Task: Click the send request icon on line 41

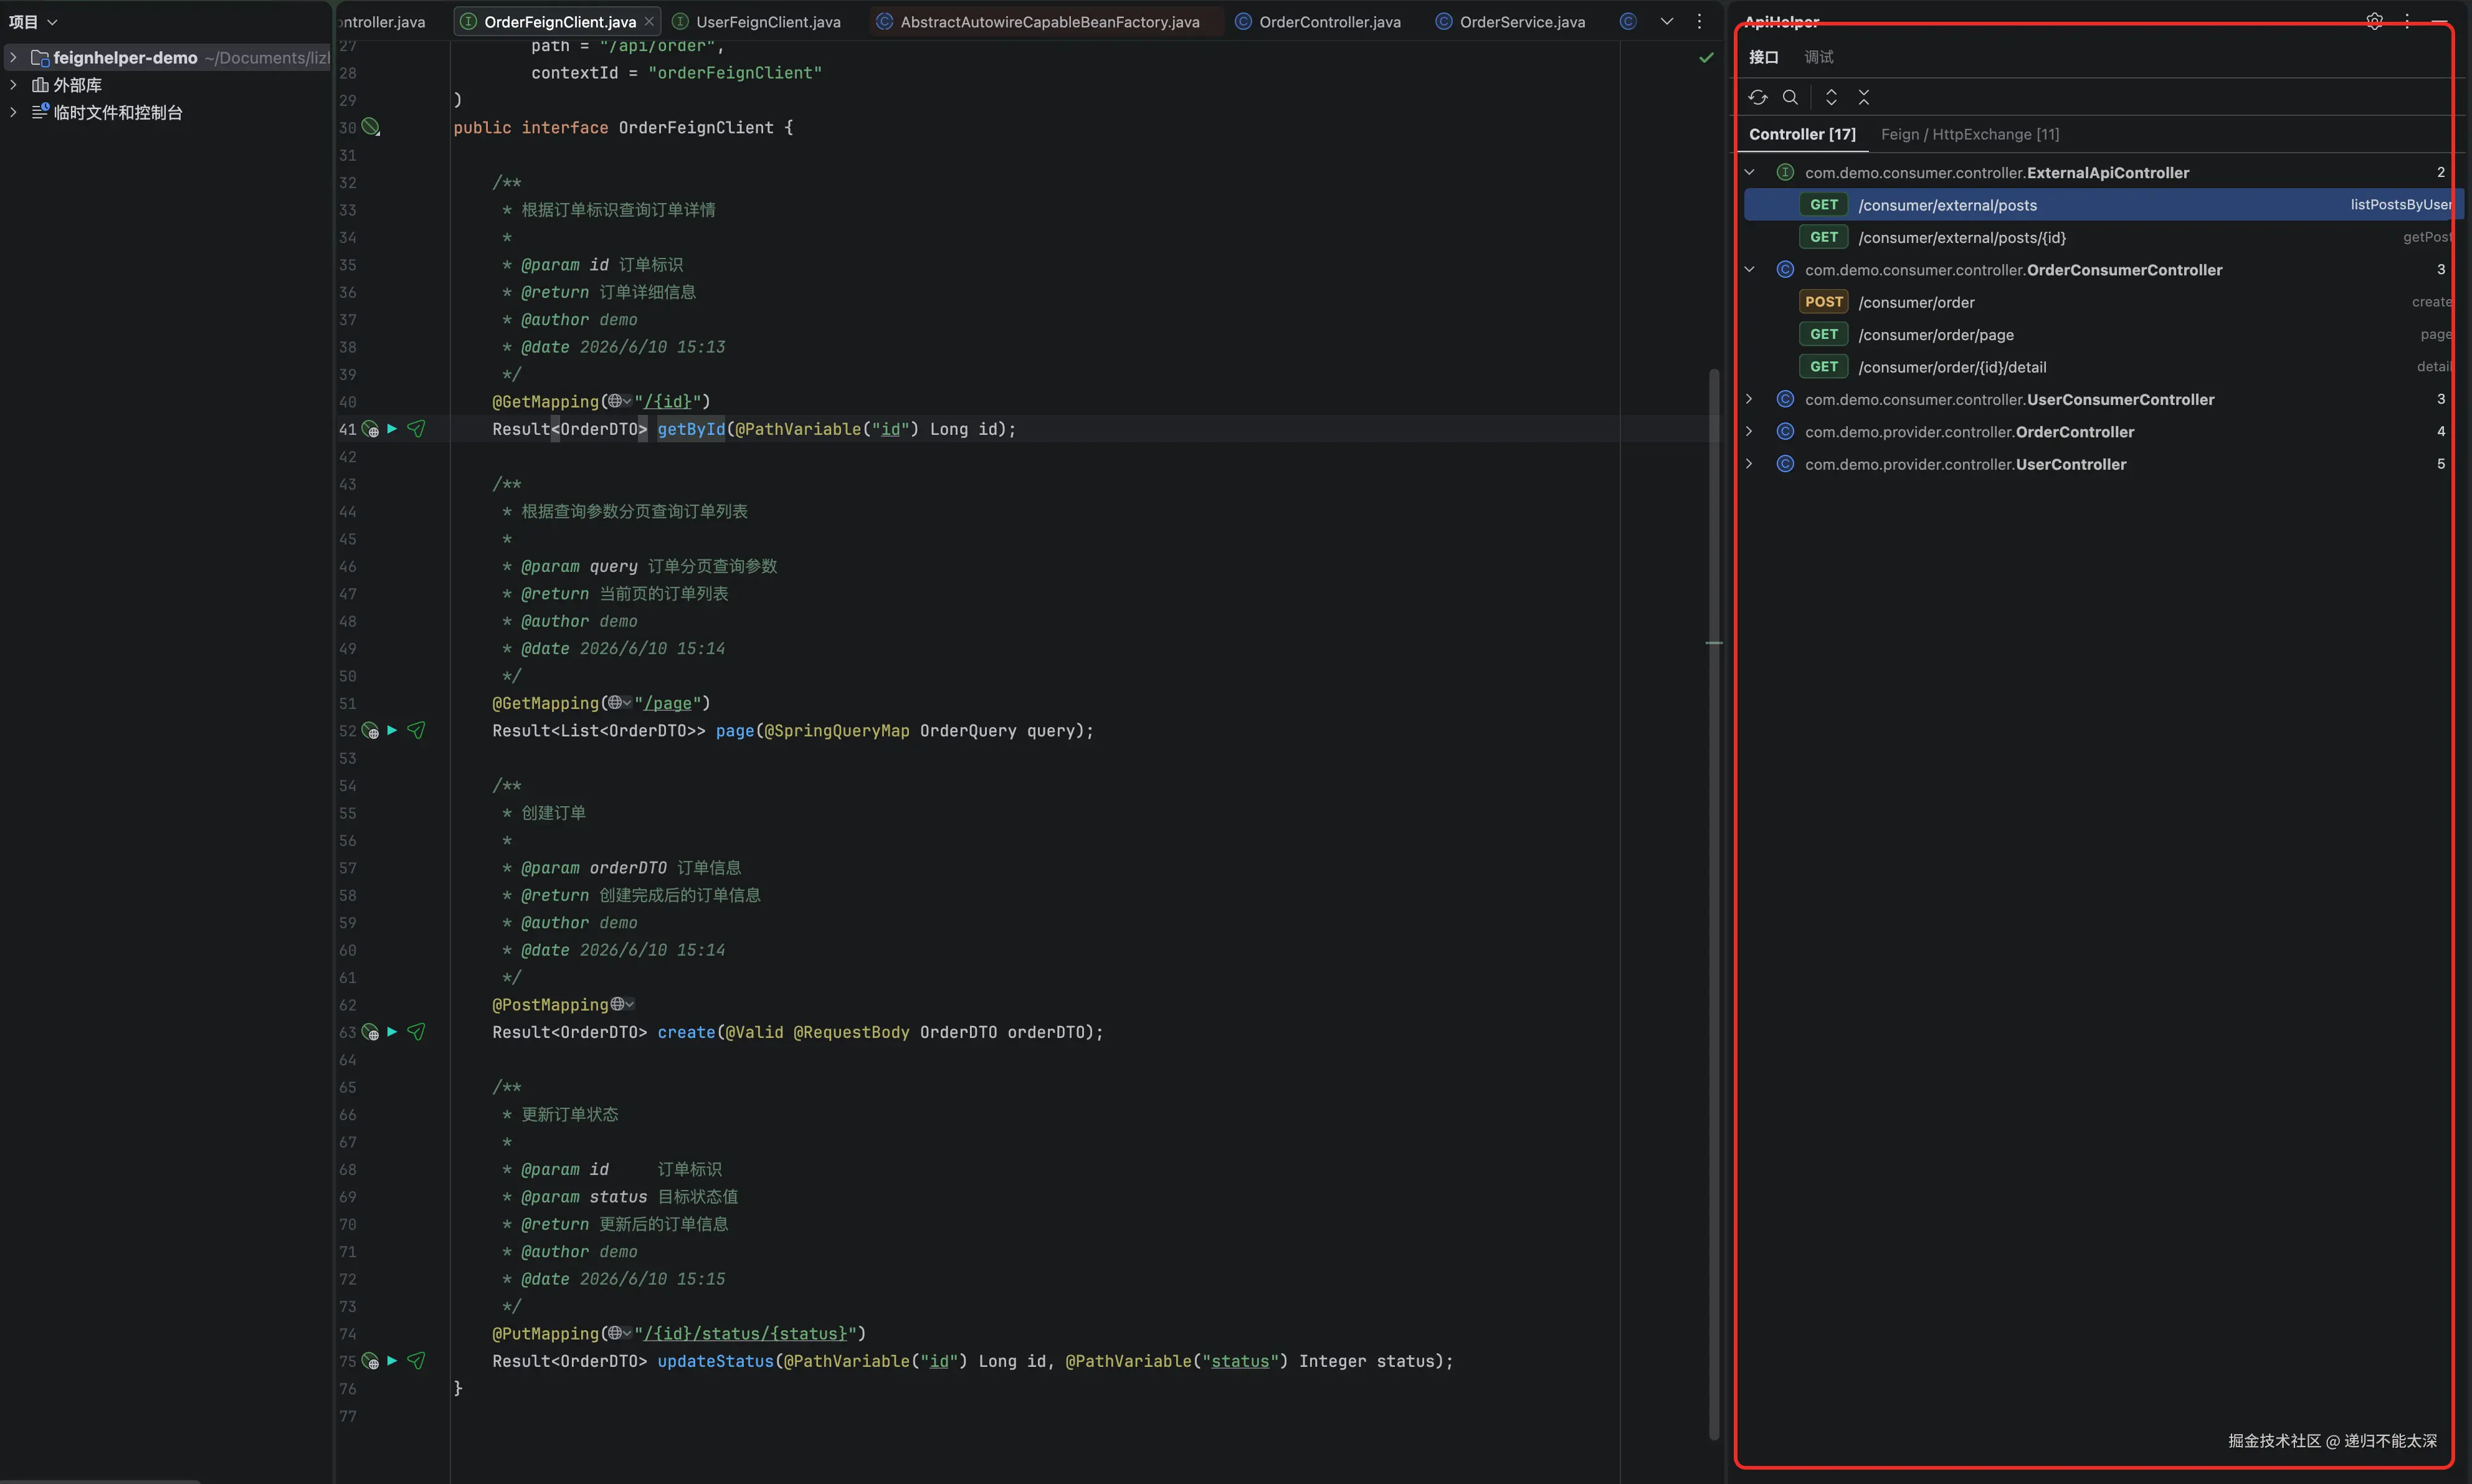Action: click(416, 429)
